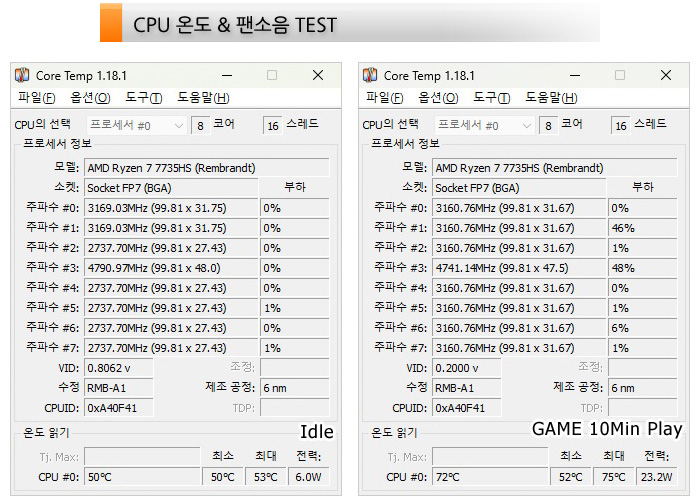Screen dimensions: 700x500
Task: Minimize the right Core Temp window
Action: 574,75
